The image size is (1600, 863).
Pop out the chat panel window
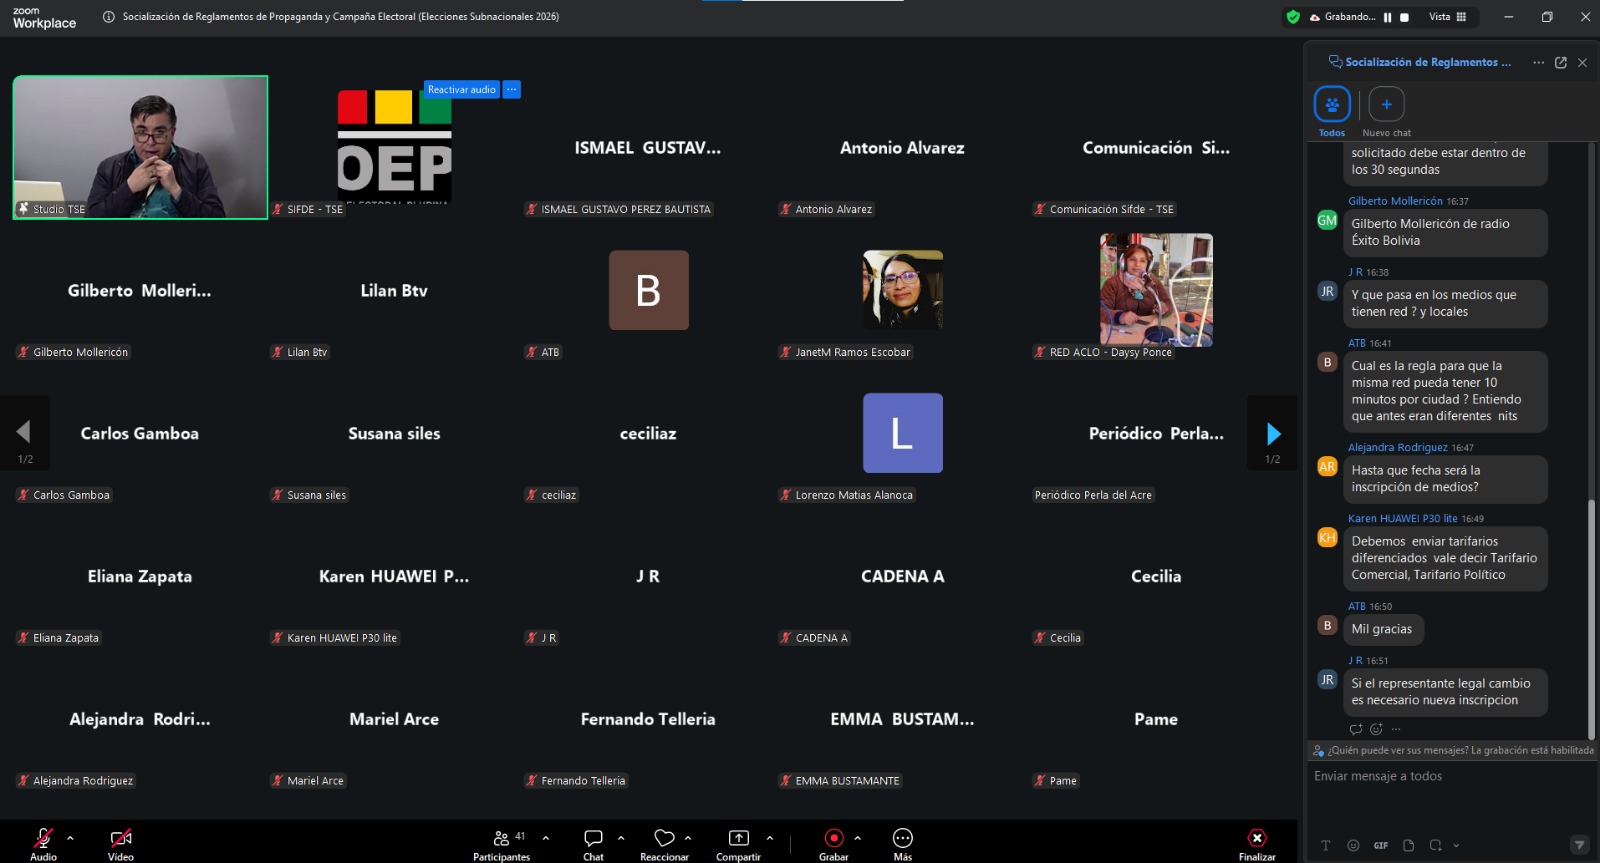(1560, 62)
